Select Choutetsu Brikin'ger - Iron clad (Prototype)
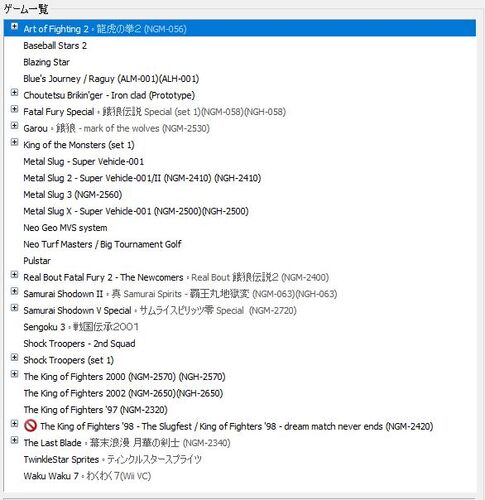The width and height of the screenshot is (485, 500). pyautogui.click(x=109, y=95)
